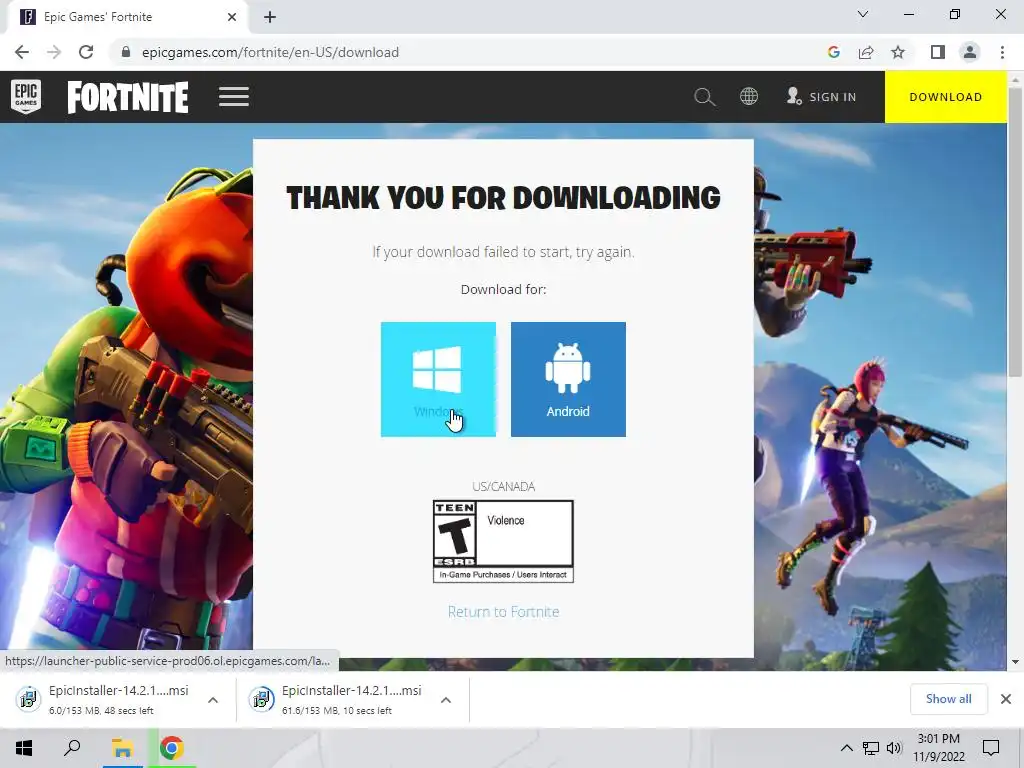This screenshot has height=768, width=1024.
Task: Open the notification center icon
Action: point(991,748)
